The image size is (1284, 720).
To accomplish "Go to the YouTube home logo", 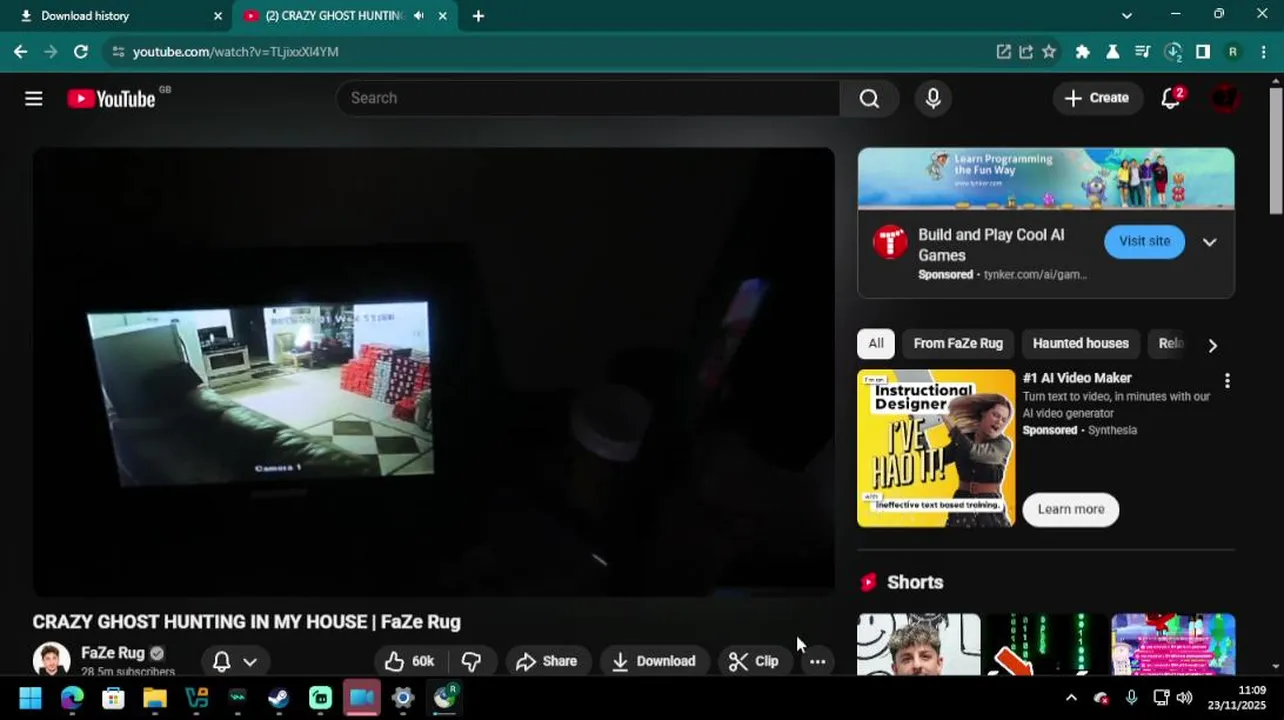I will pos(111,98).
